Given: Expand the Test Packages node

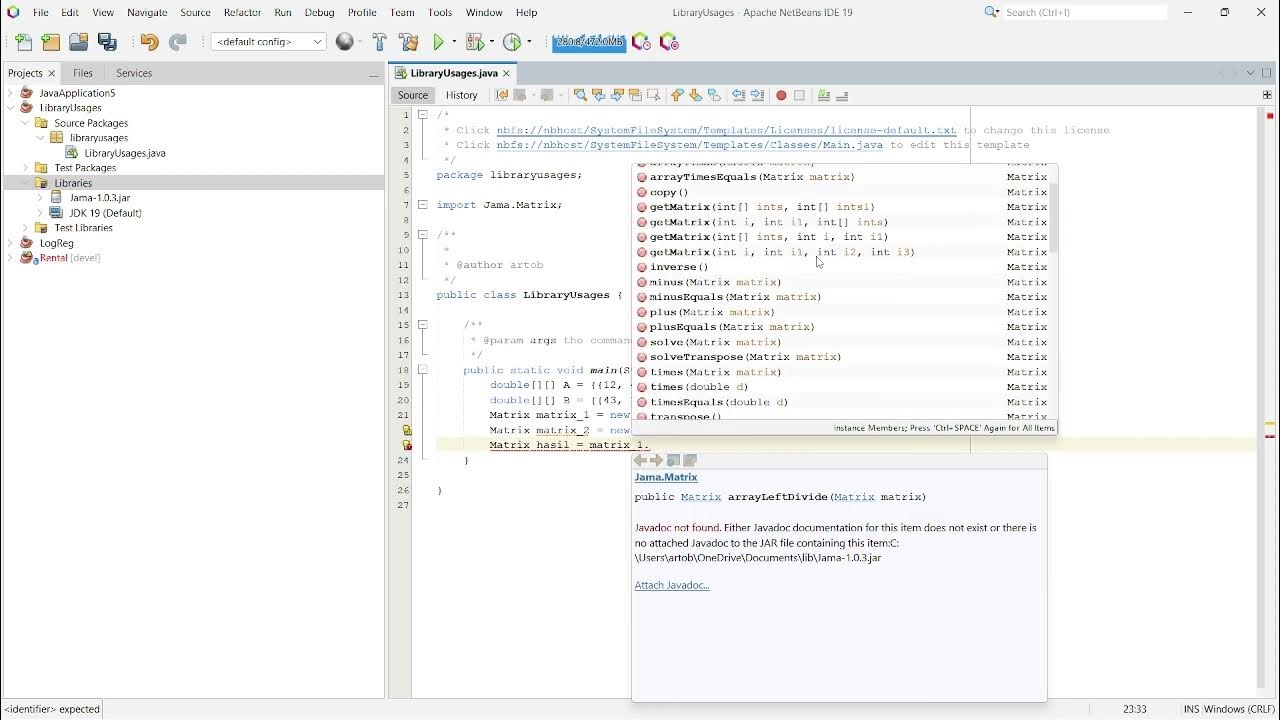Looking at the screenshot, I should point(26,168).
